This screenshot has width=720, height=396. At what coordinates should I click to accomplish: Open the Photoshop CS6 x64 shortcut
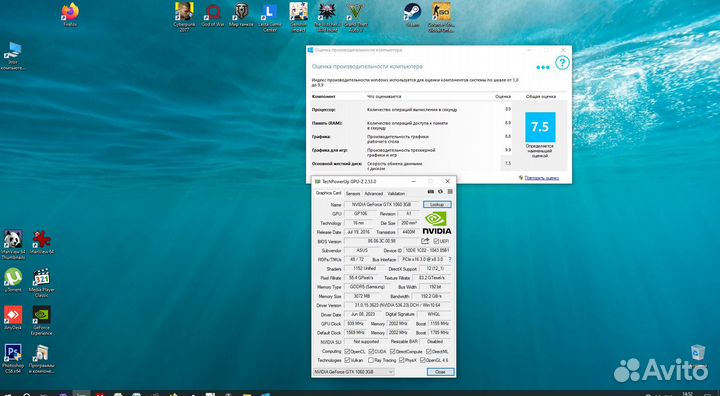pos(13,358)
